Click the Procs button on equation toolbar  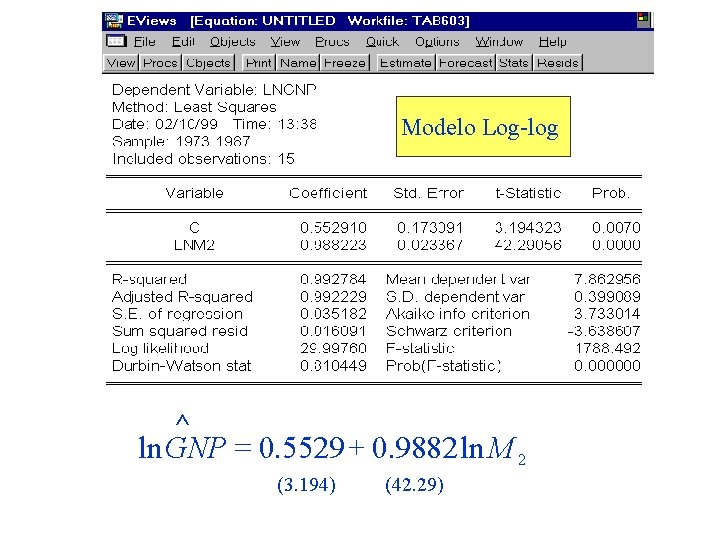tap(160, 63)
